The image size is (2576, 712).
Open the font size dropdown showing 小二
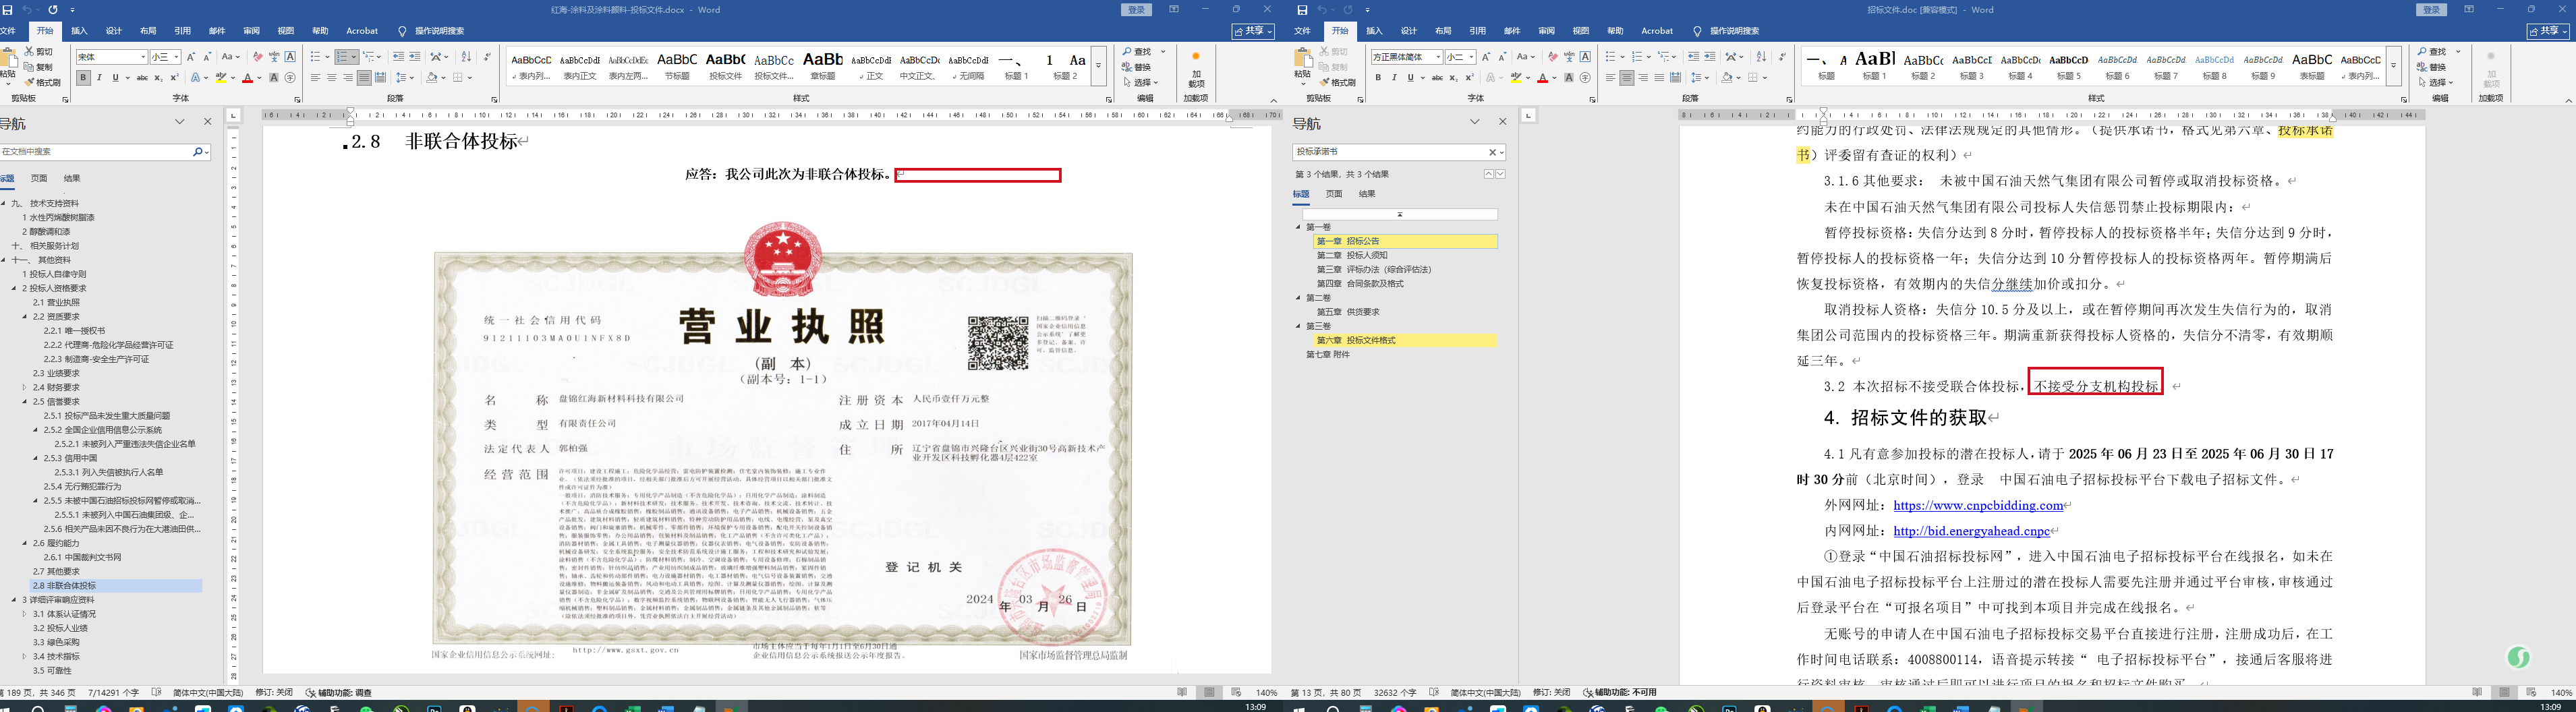pos(1471,57)
